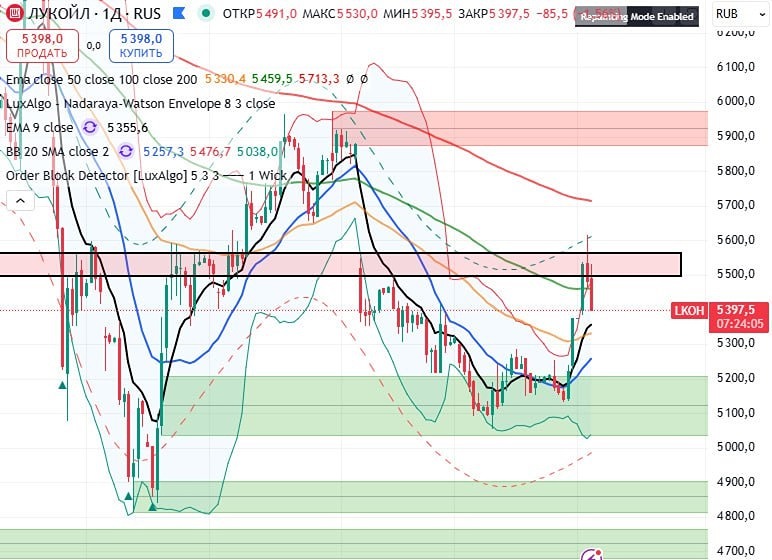The height and width of the screenshot is (560, 772).
Task: Click the 5700,0 price axis label
Action: tap(736, 204)
